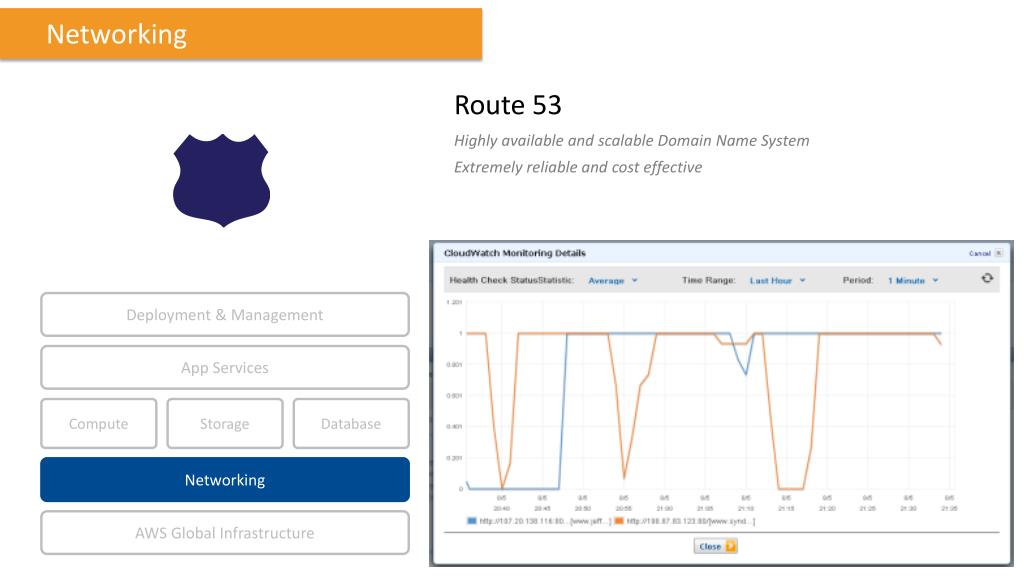Viewport: 1024px width, 576px height.
Task: Click the Networking heading in the orange banner
Action: 117,35
